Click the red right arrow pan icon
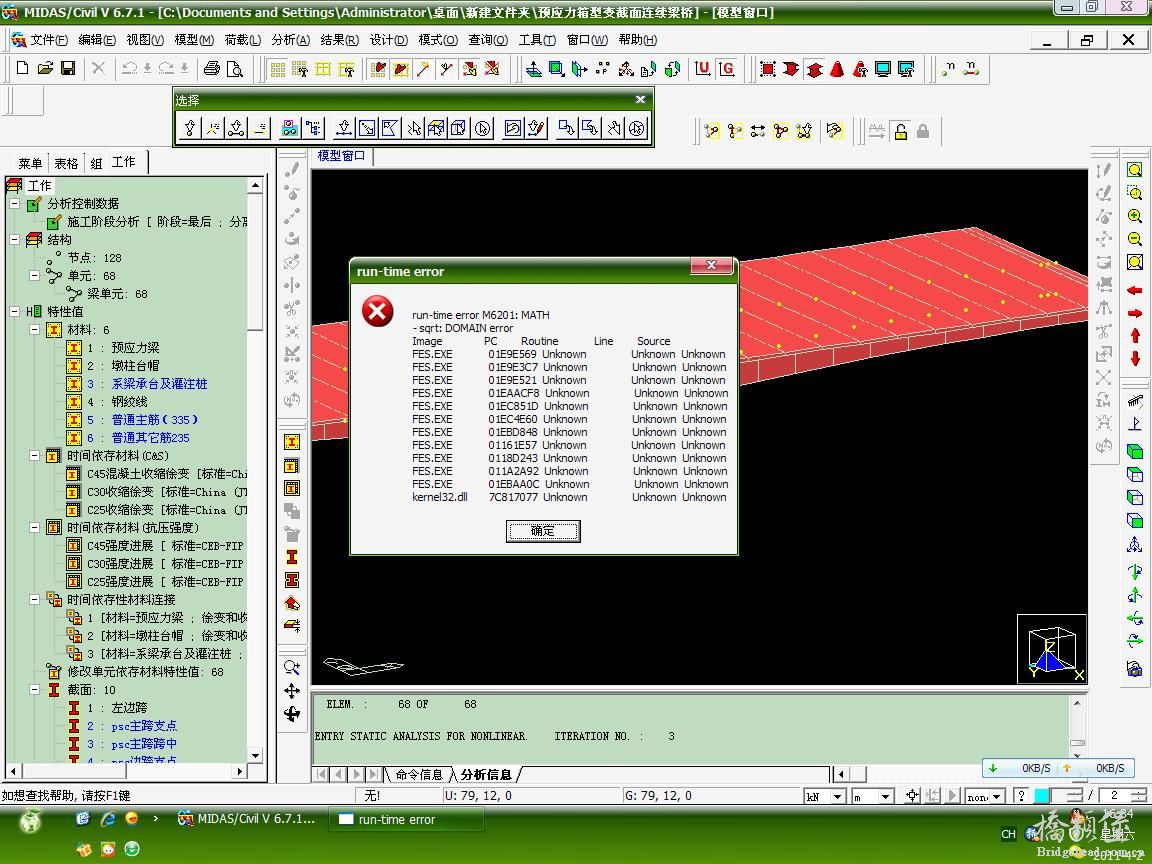This screenshot has width=1152, height=864. coord(1134,314)
